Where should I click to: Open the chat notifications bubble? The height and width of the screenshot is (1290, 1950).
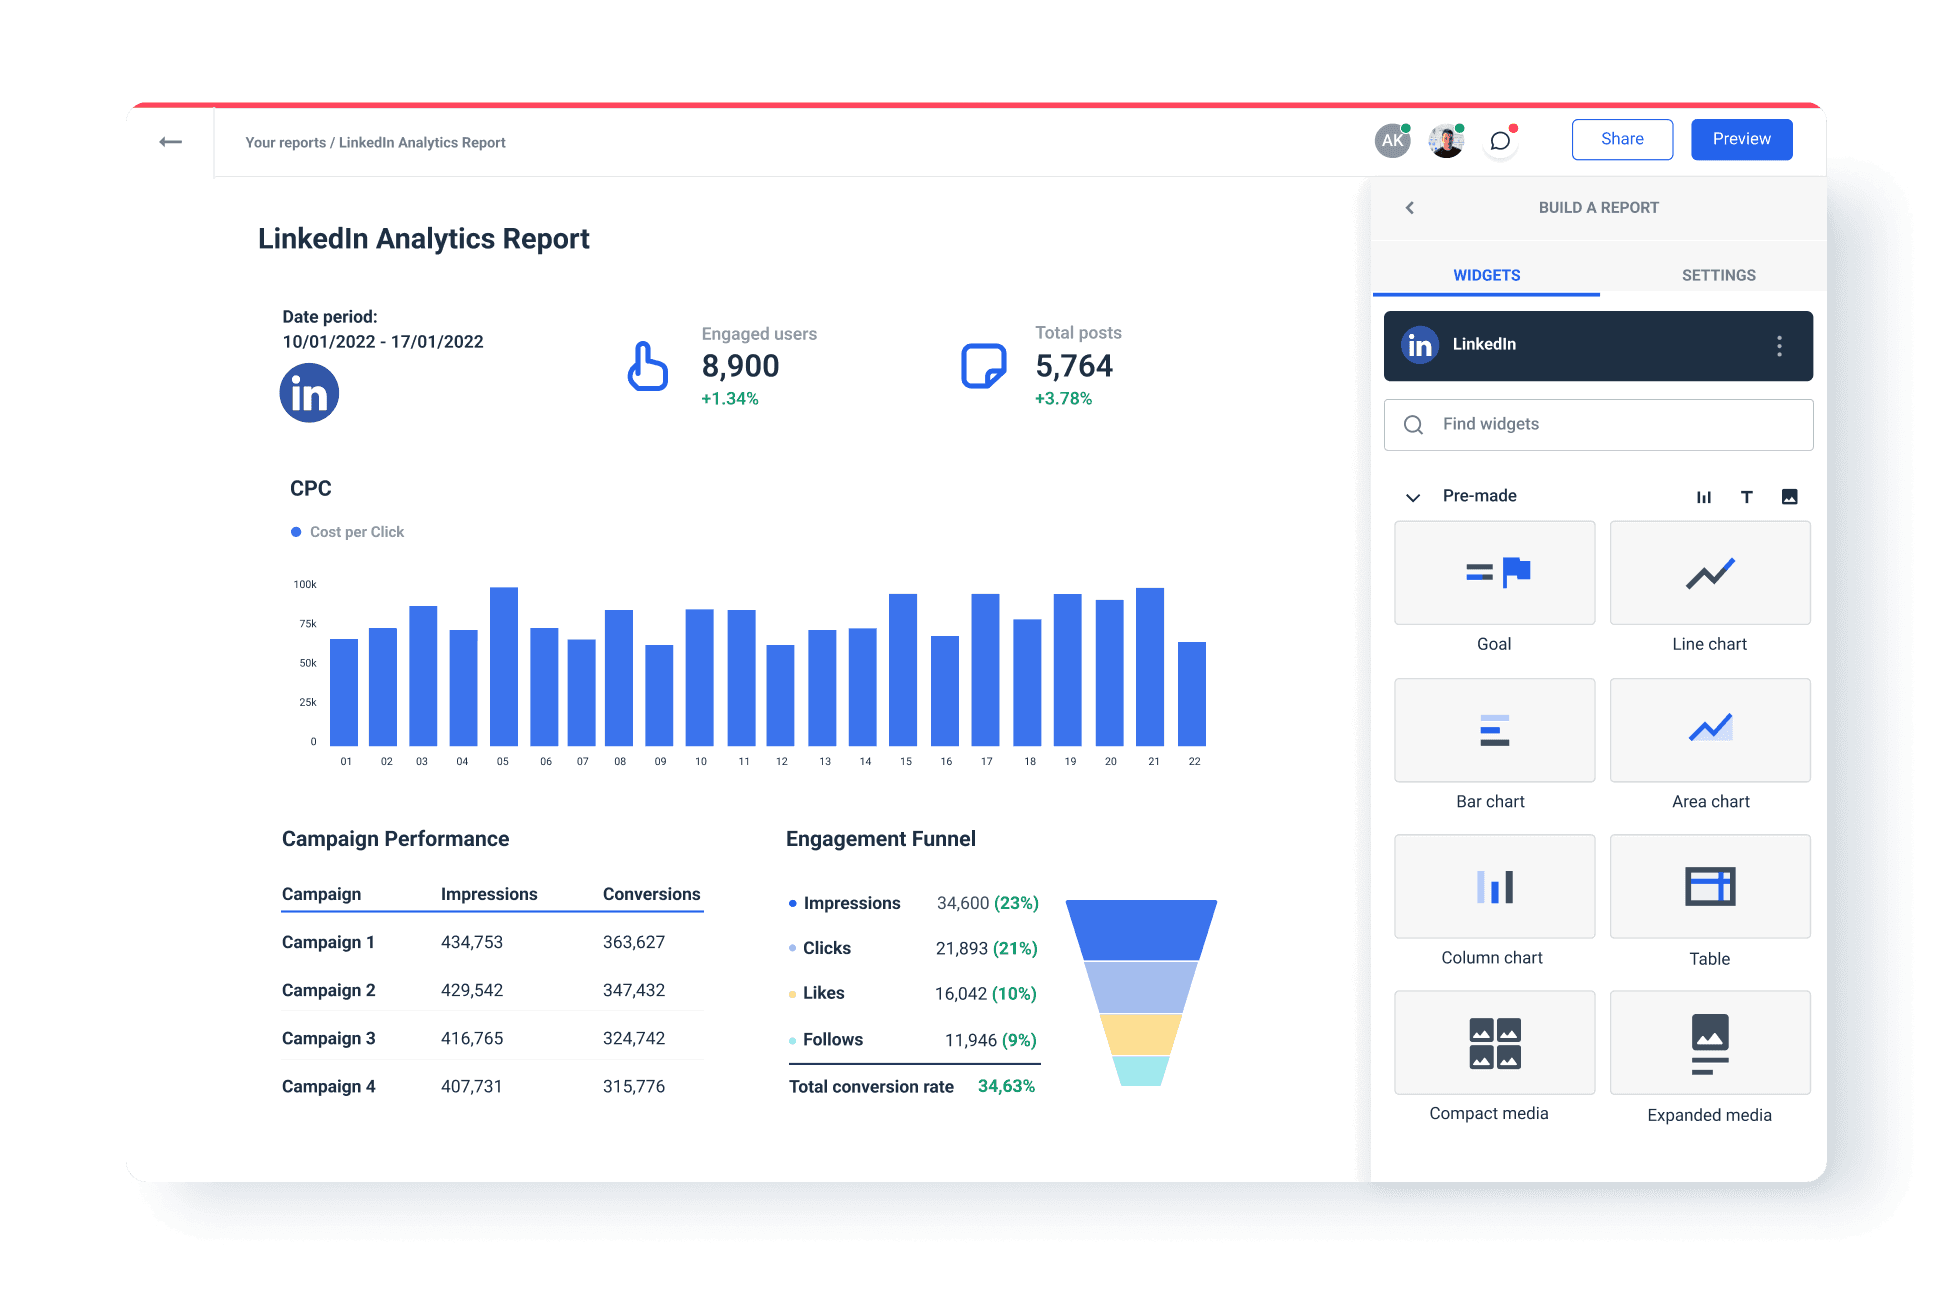tap(1500, 141)
